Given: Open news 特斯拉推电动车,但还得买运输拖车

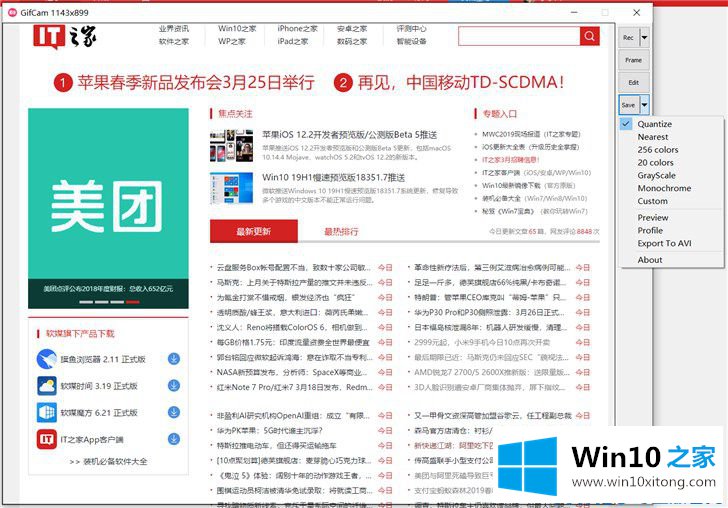Looking at the screenshot, I should coord(276,445).
